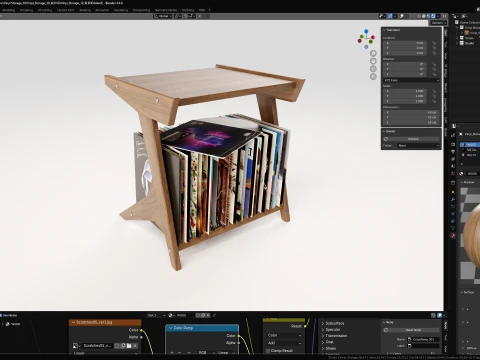
Task: Open the Folder dropdown in Details panel
Action: [x=419, y=146]
